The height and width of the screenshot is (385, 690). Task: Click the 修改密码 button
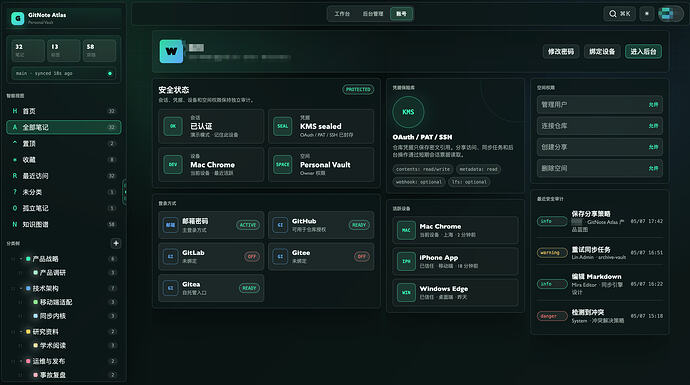(561, 51)
